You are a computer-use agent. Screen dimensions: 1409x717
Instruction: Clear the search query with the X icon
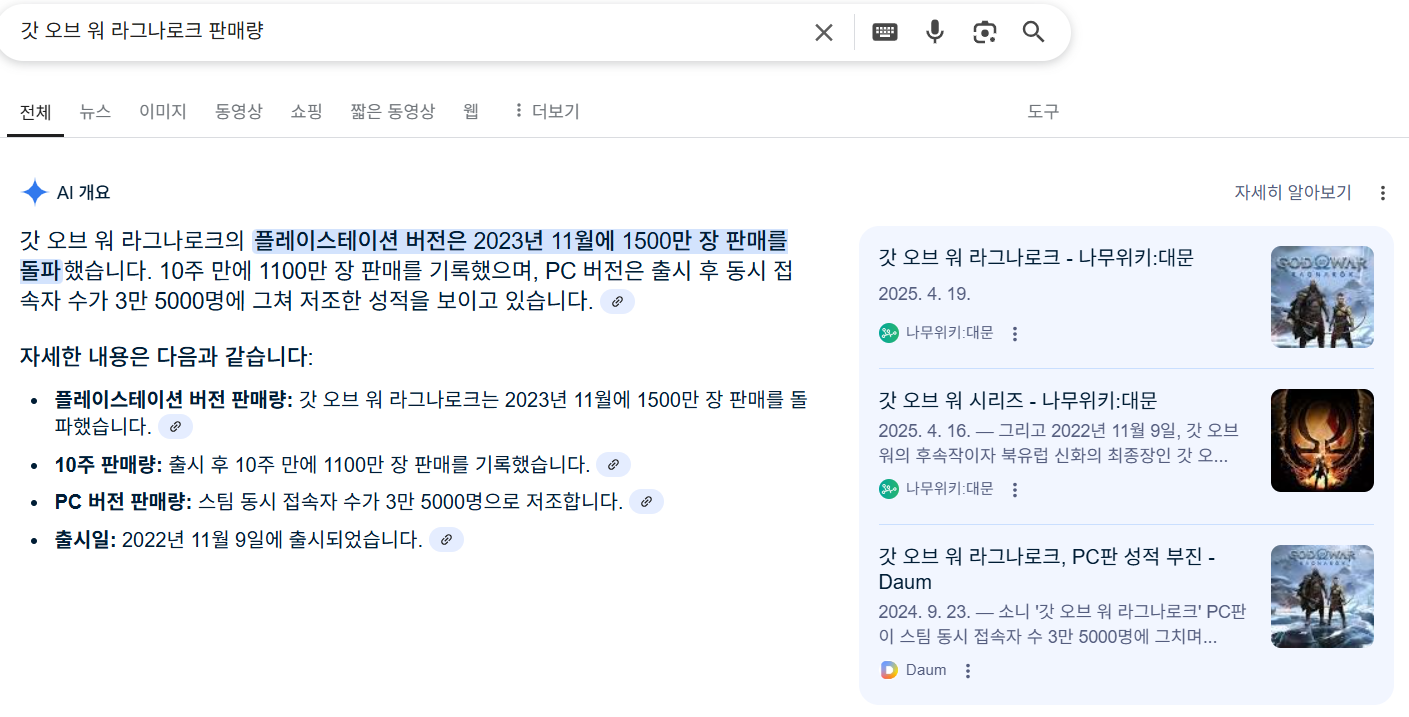(x=823, y=32)
